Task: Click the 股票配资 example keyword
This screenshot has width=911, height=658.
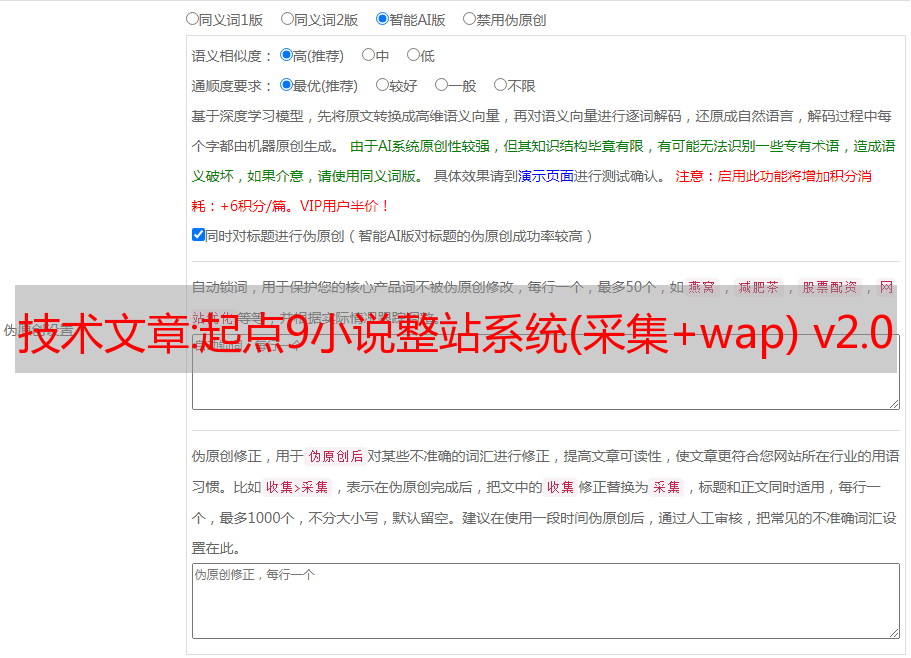Action: click(x=830, y=287)
